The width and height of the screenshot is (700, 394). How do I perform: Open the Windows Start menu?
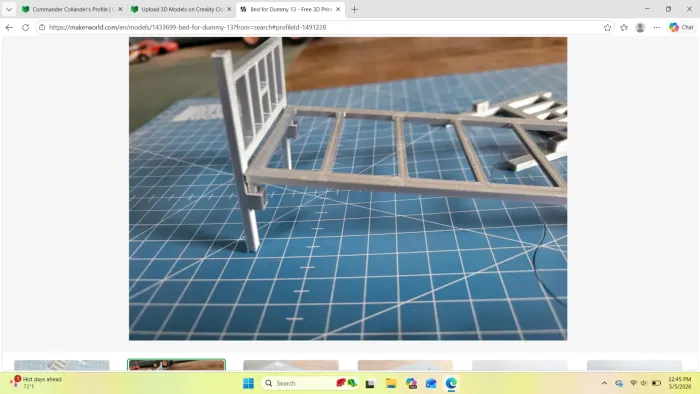[x=248, y=383]
